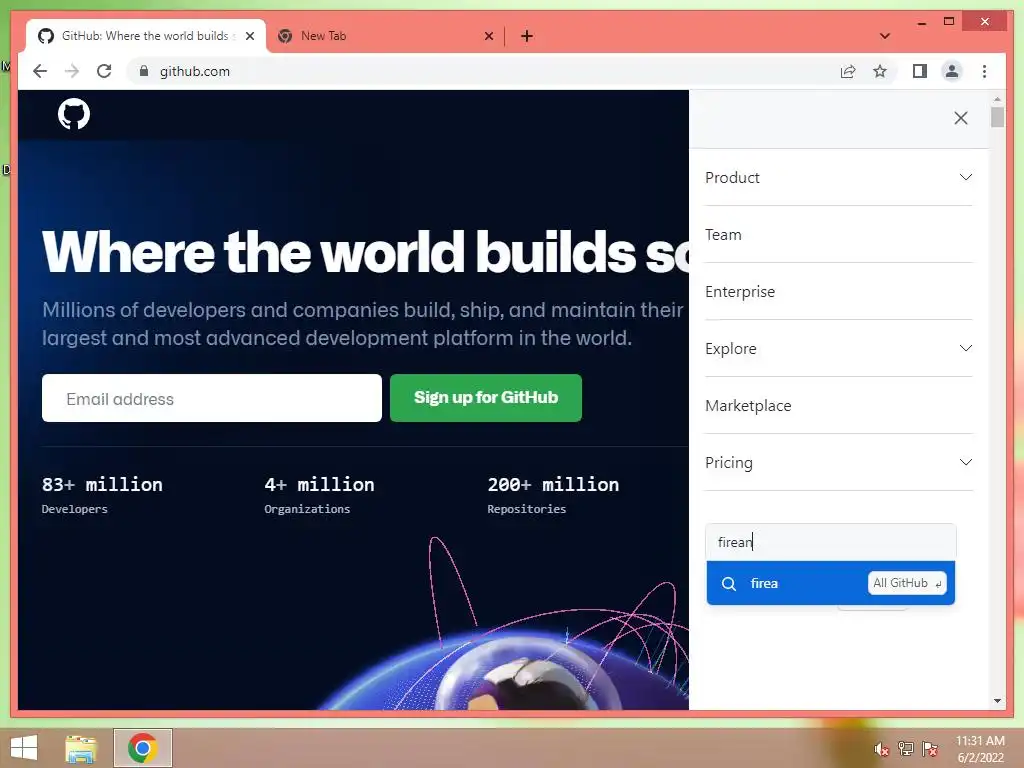This screenshot has height=768, width=1024.
Task: Switch to the New Tab tab
Action: [385, 36]
